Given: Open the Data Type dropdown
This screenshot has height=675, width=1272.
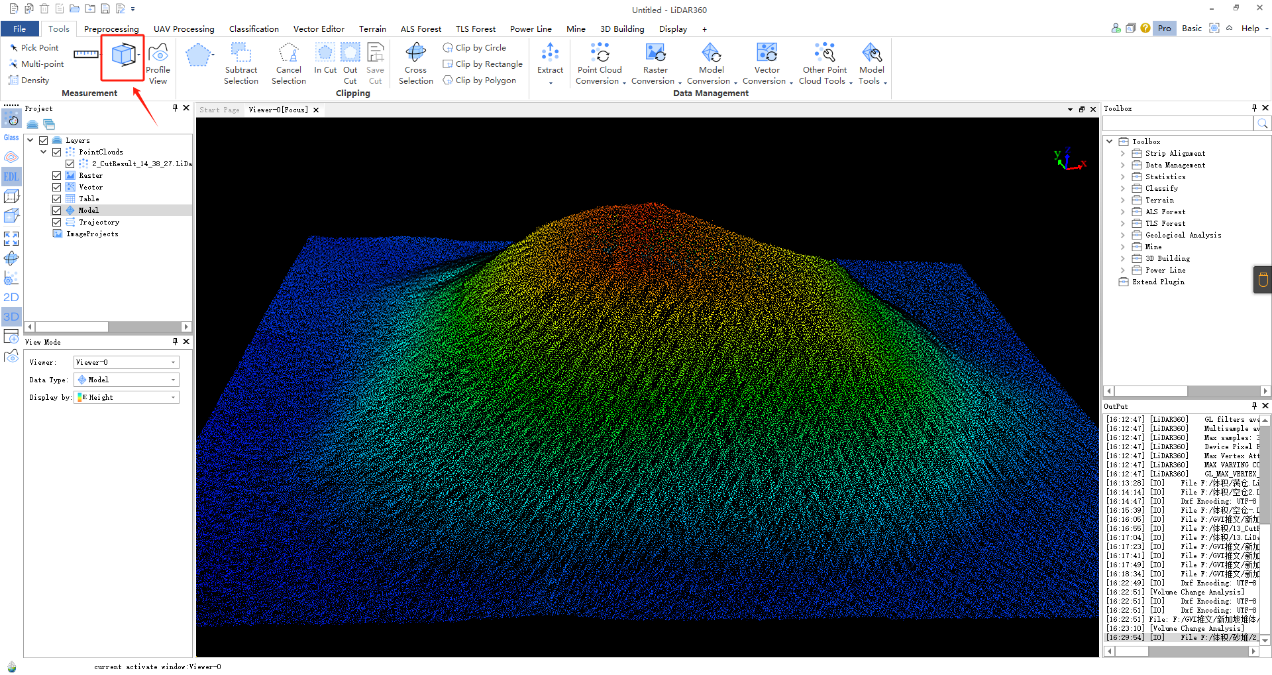Looking at the screenshot, I should 126,380.
